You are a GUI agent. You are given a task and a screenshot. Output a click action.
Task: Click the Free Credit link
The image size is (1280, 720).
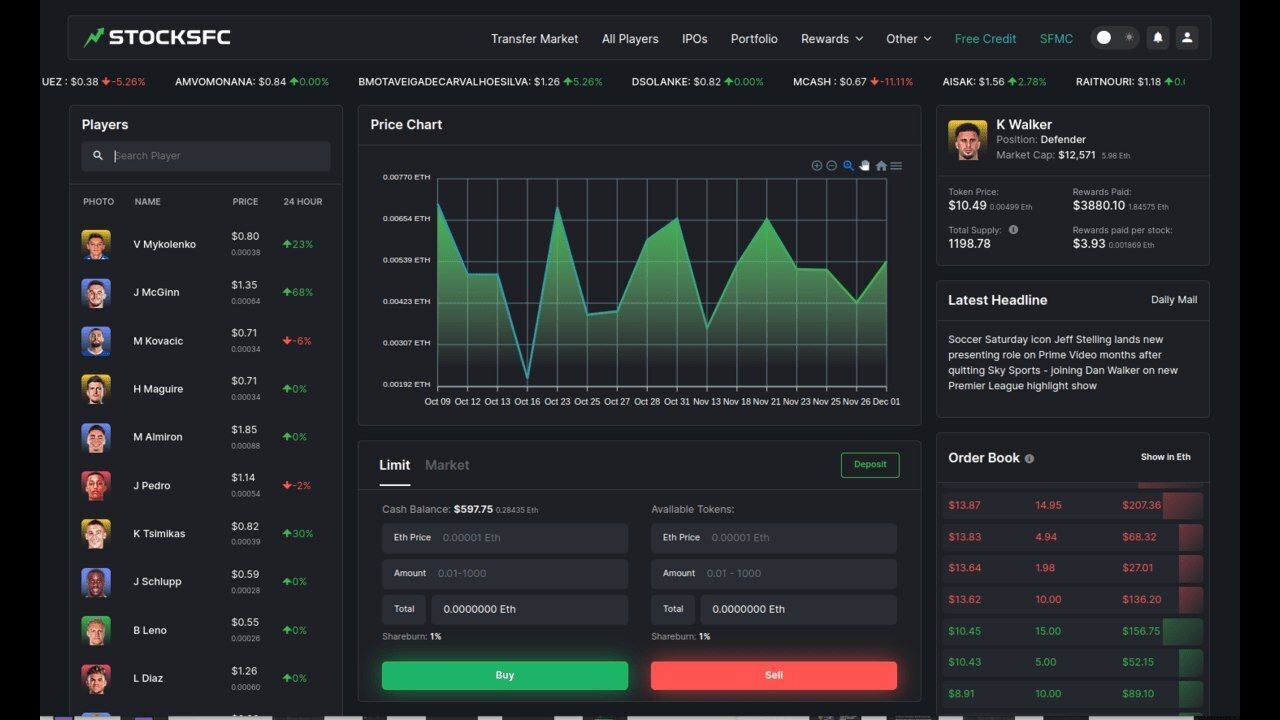(x=985, y=39)
